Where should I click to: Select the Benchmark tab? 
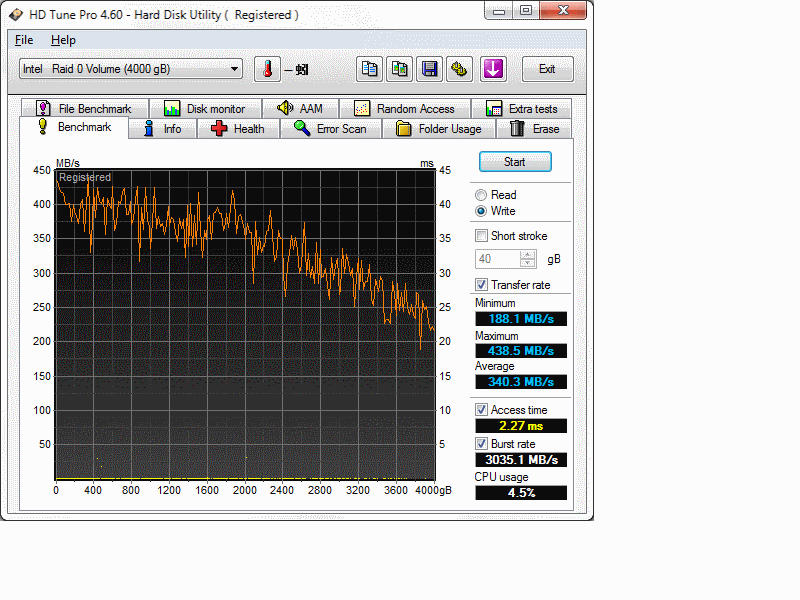click(x=74, y=127)
